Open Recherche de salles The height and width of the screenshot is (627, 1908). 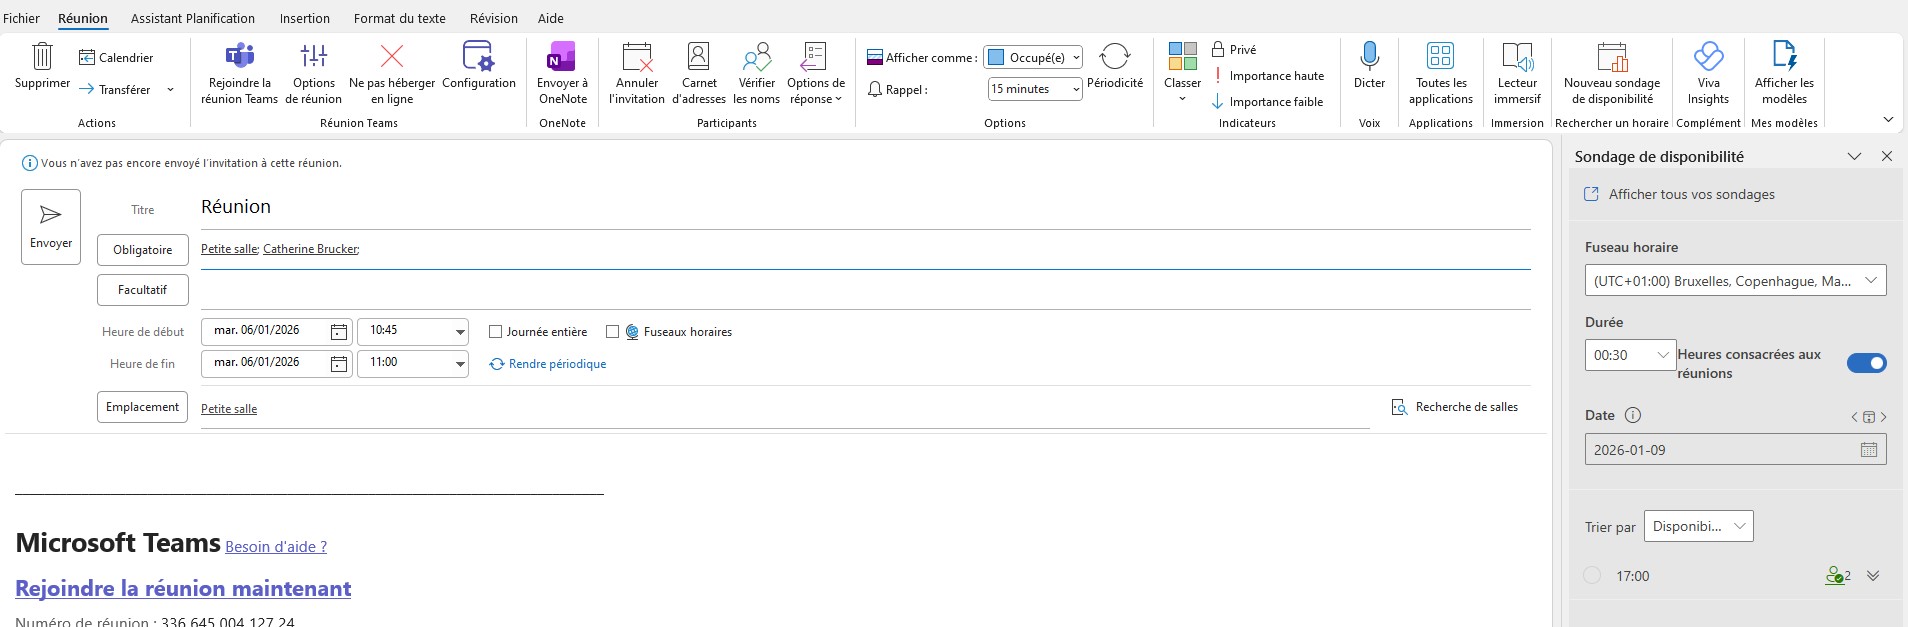point(1455,407)
